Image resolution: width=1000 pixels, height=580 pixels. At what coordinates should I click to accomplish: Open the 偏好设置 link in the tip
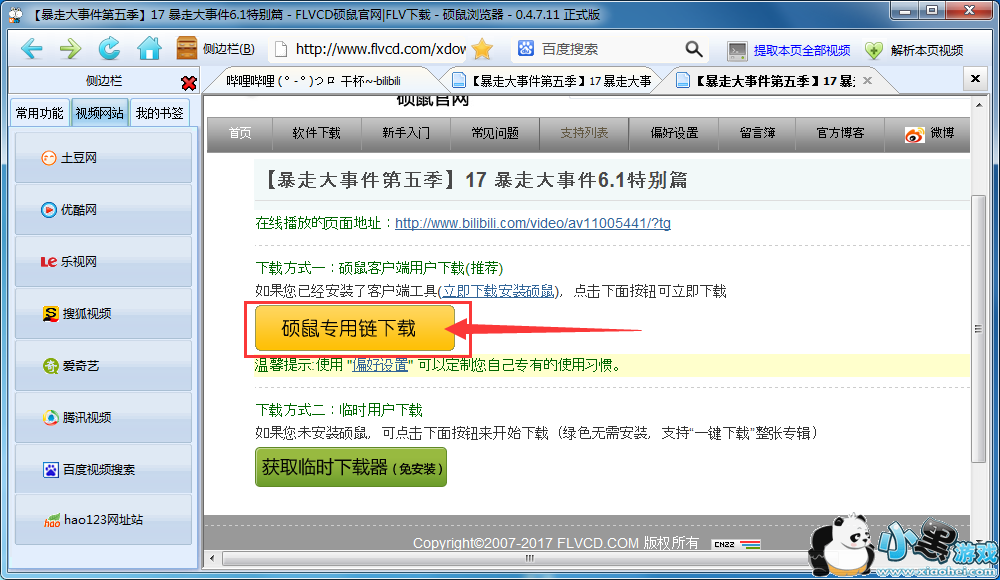[x=379, y=365]
